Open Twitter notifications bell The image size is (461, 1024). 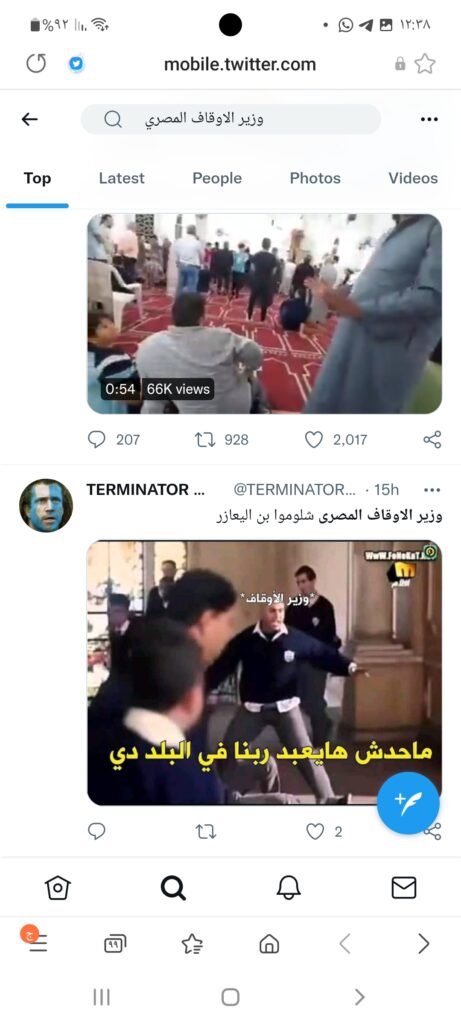(289, 888)
